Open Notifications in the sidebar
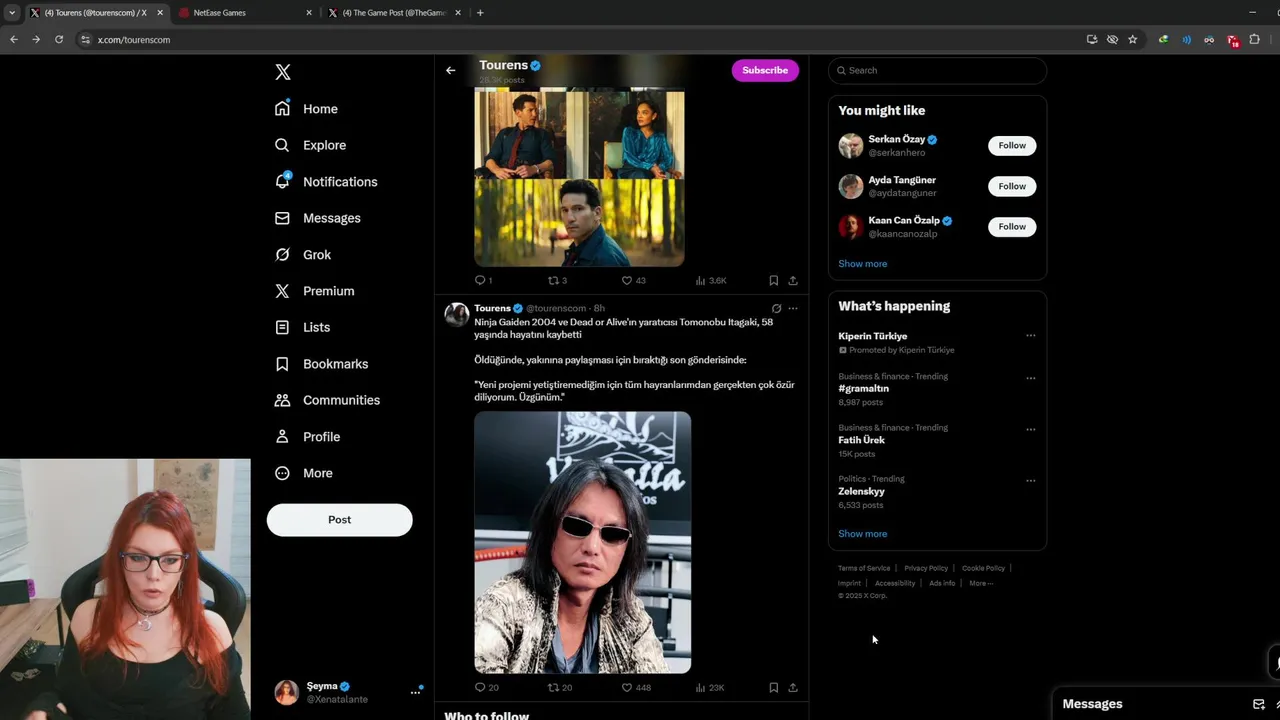 pyautogui.click(x=326, y=182)
